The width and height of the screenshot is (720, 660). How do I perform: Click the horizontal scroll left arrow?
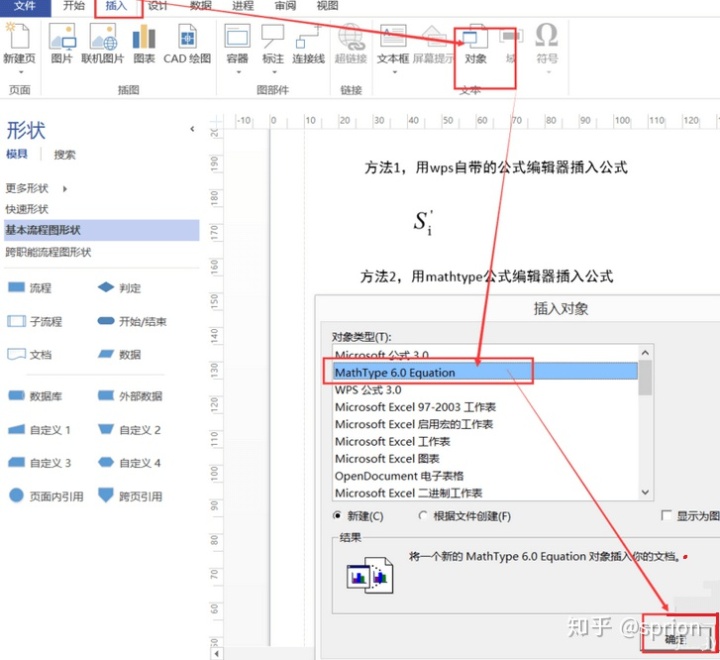pos(216,654)
